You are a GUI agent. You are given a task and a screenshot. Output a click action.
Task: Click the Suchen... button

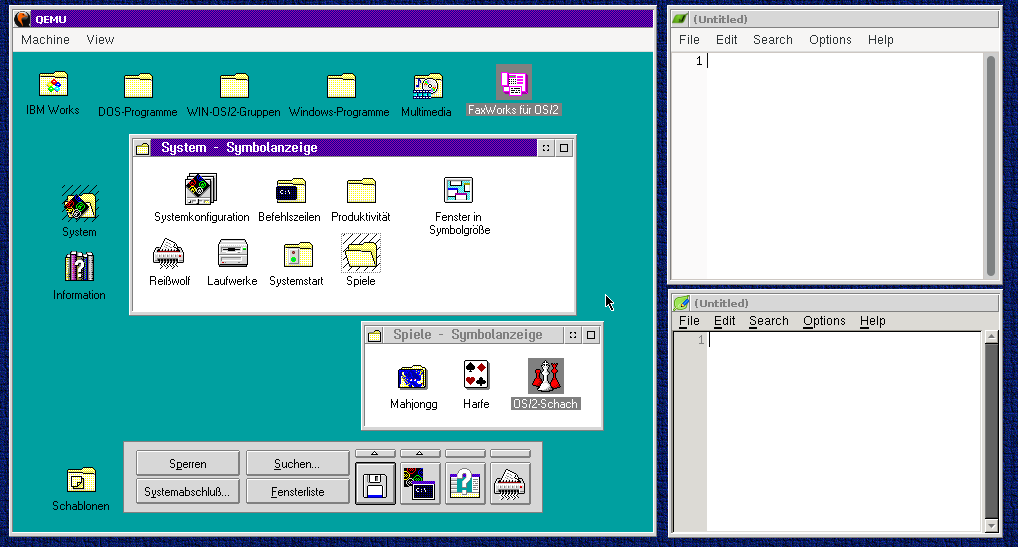click(x=297, y=463)
